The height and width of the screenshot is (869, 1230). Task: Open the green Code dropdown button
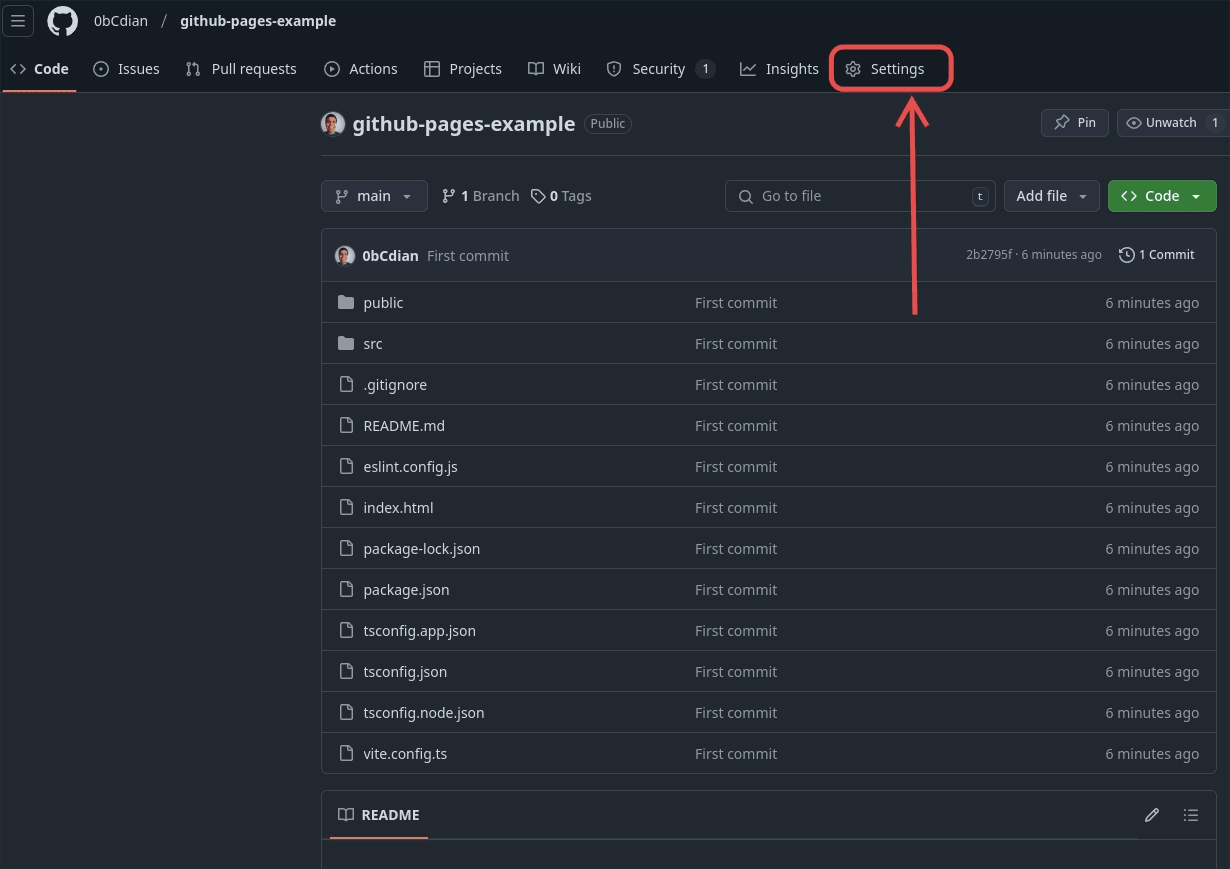click(1162, 196)
